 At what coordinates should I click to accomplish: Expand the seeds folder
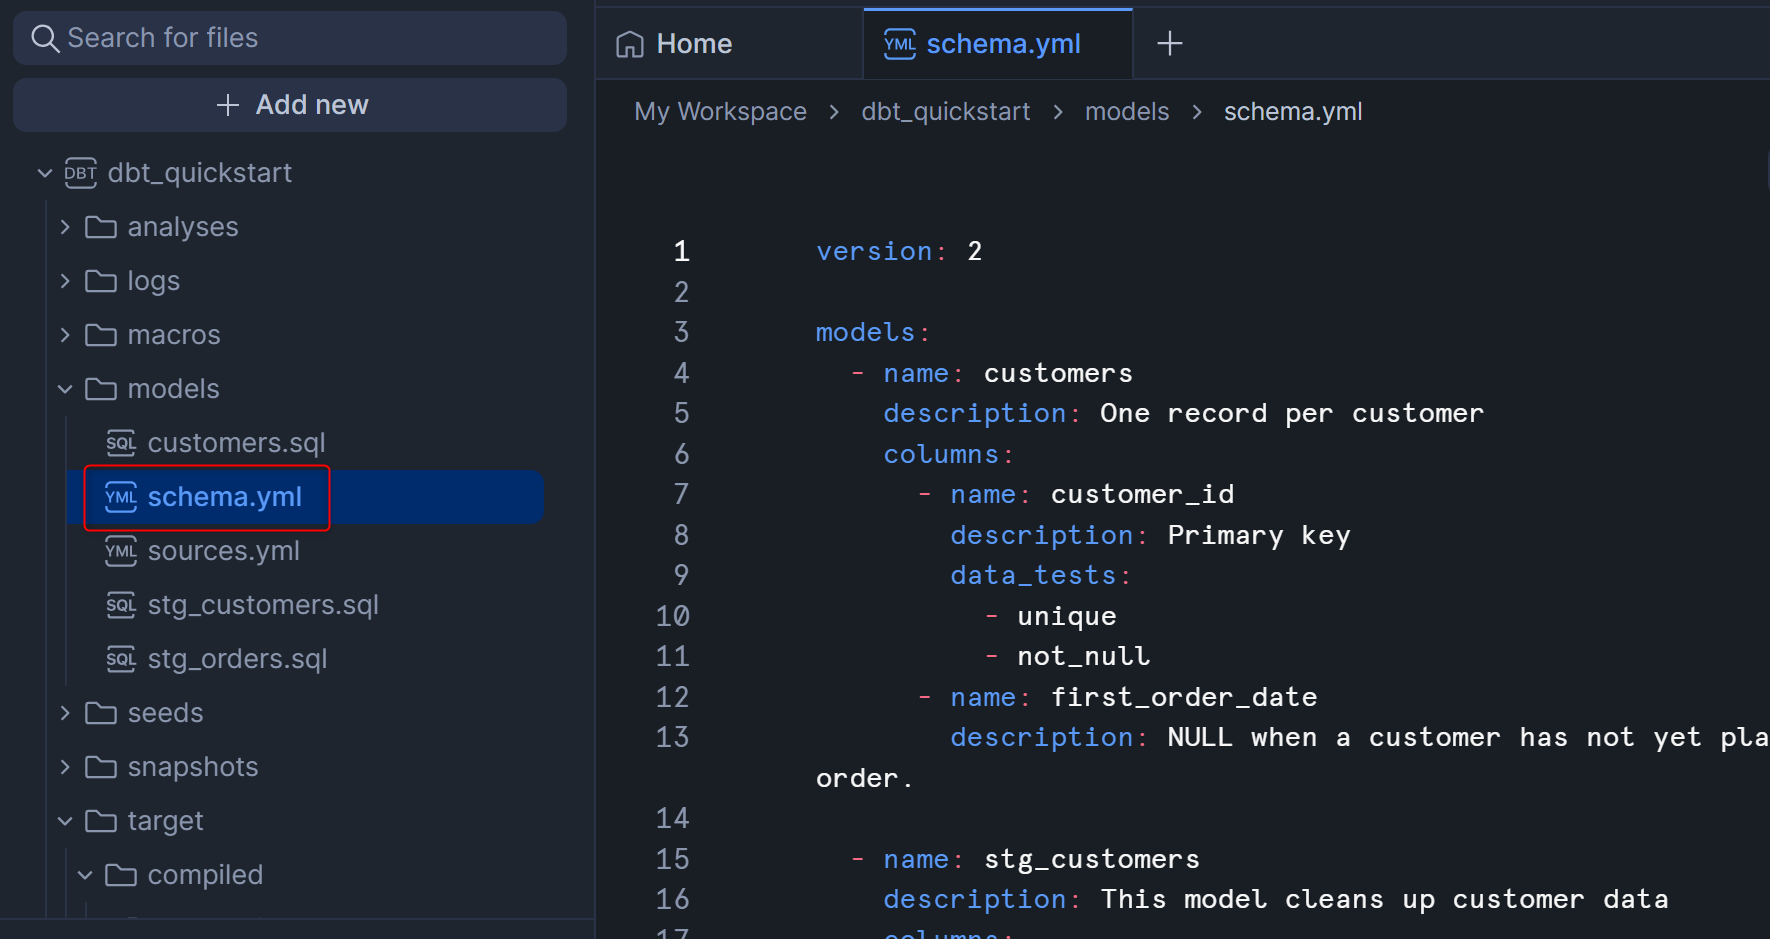click(65, 713)
